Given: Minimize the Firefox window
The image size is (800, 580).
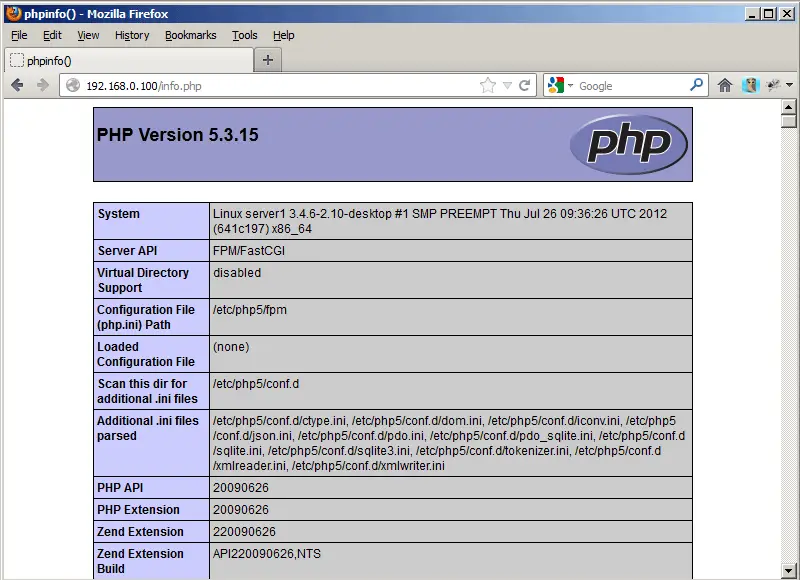Looking at the screenshot, I should (x=752, y=14).
